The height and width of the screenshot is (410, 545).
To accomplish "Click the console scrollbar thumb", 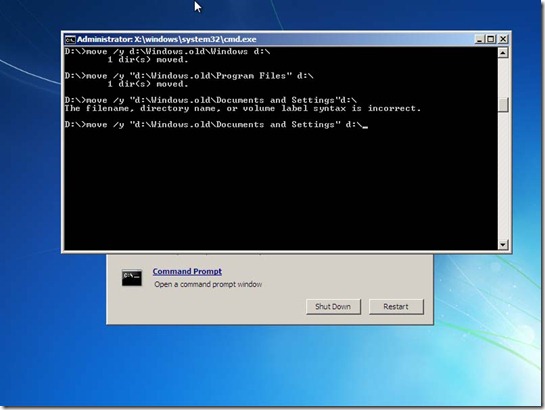I will click(503, 104).
